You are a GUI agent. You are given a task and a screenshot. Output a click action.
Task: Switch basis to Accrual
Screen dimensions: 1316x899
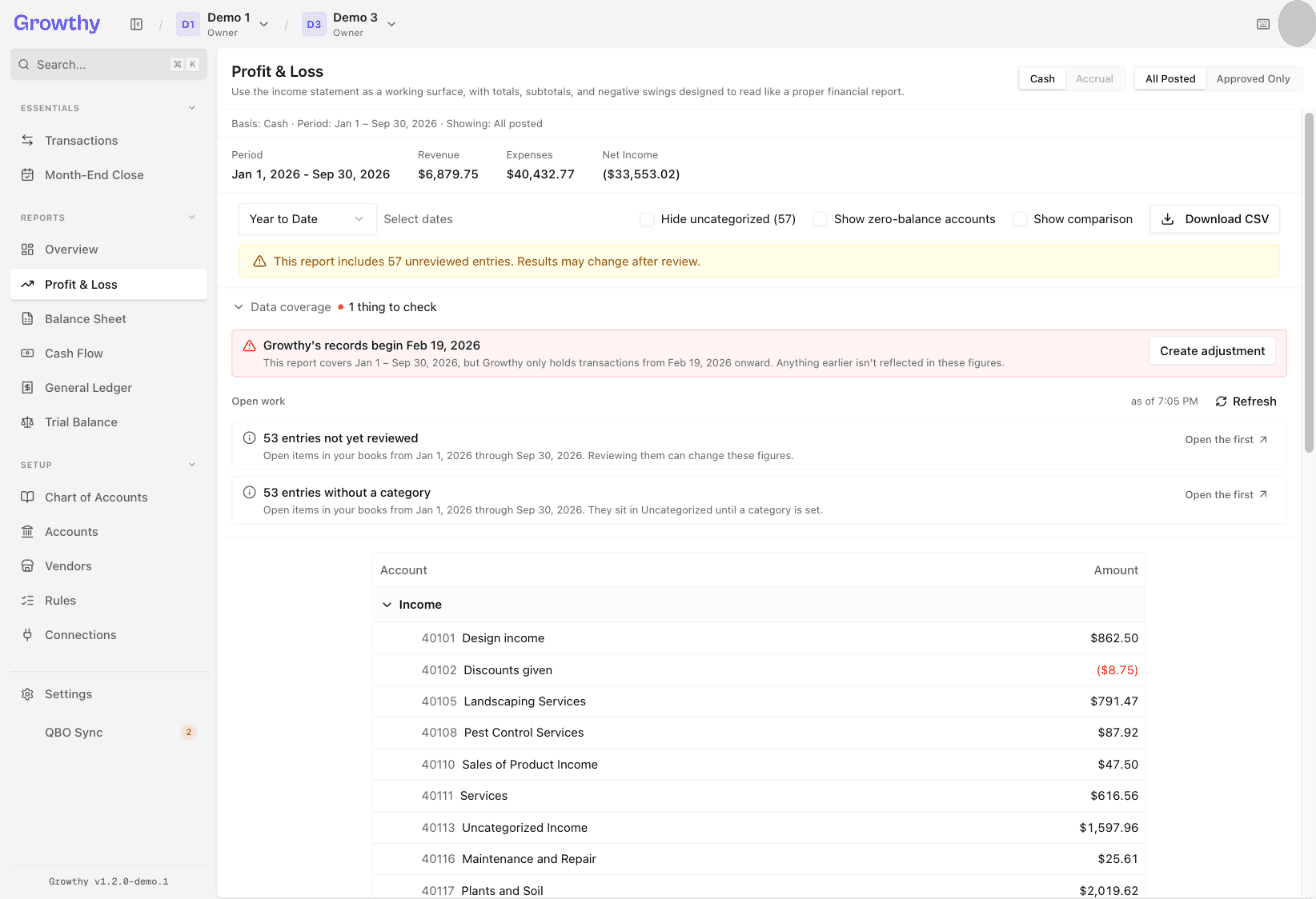(1094, 78)
